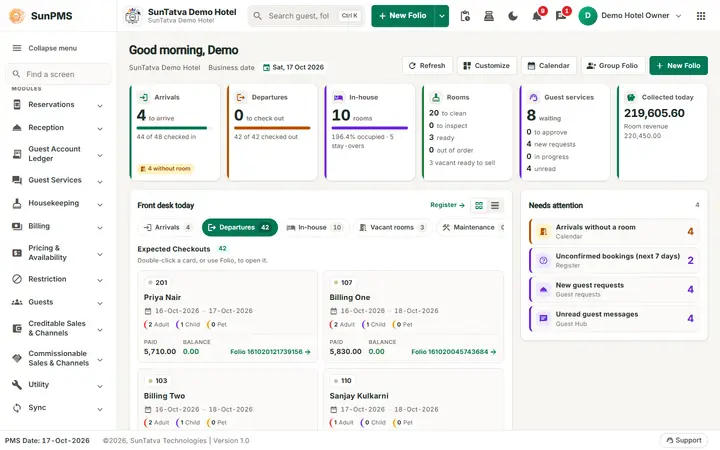Click the Arrivals green progress bar
This screenshot has width=720, height=450.
pos(172,128)
